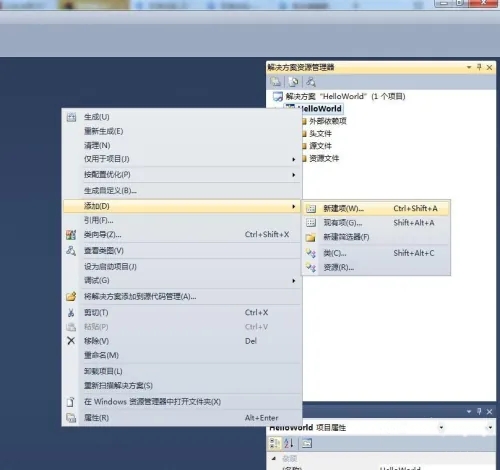Viewport: 500px width, 470px height.
Task: Select 生成自定义(B)... menu entry
Action: click(182, 191)
